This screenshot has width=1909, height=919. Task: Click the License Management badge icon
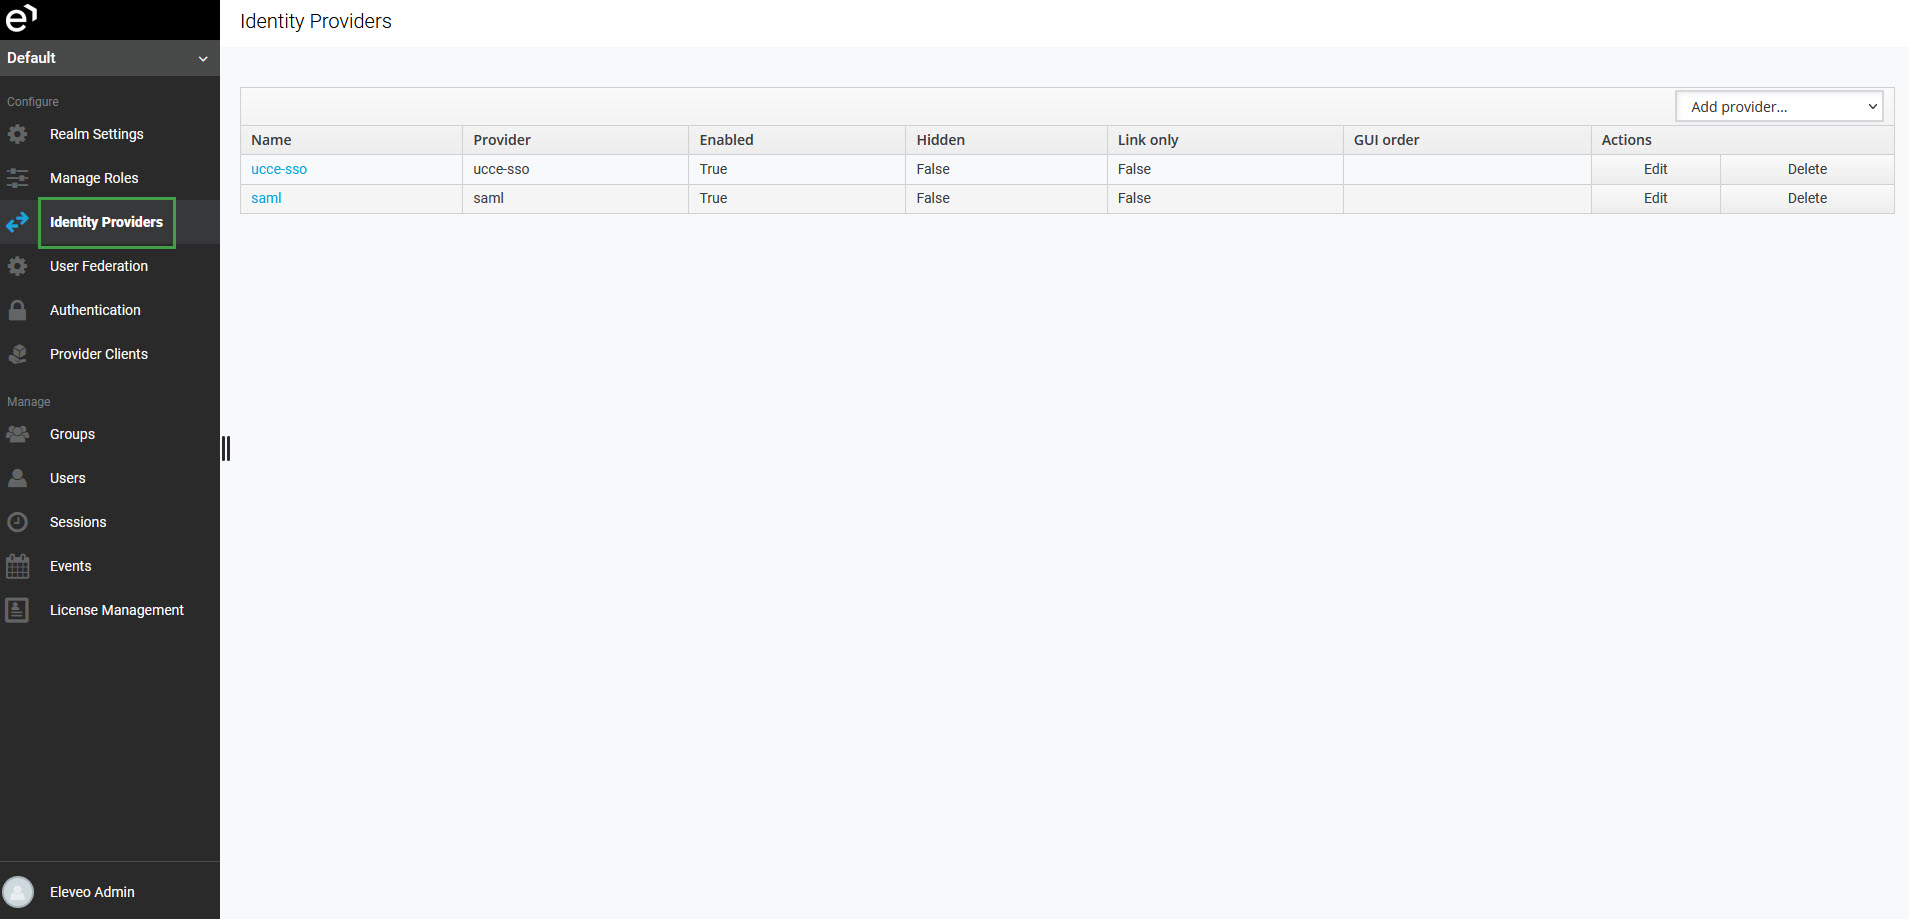[18, 610]
